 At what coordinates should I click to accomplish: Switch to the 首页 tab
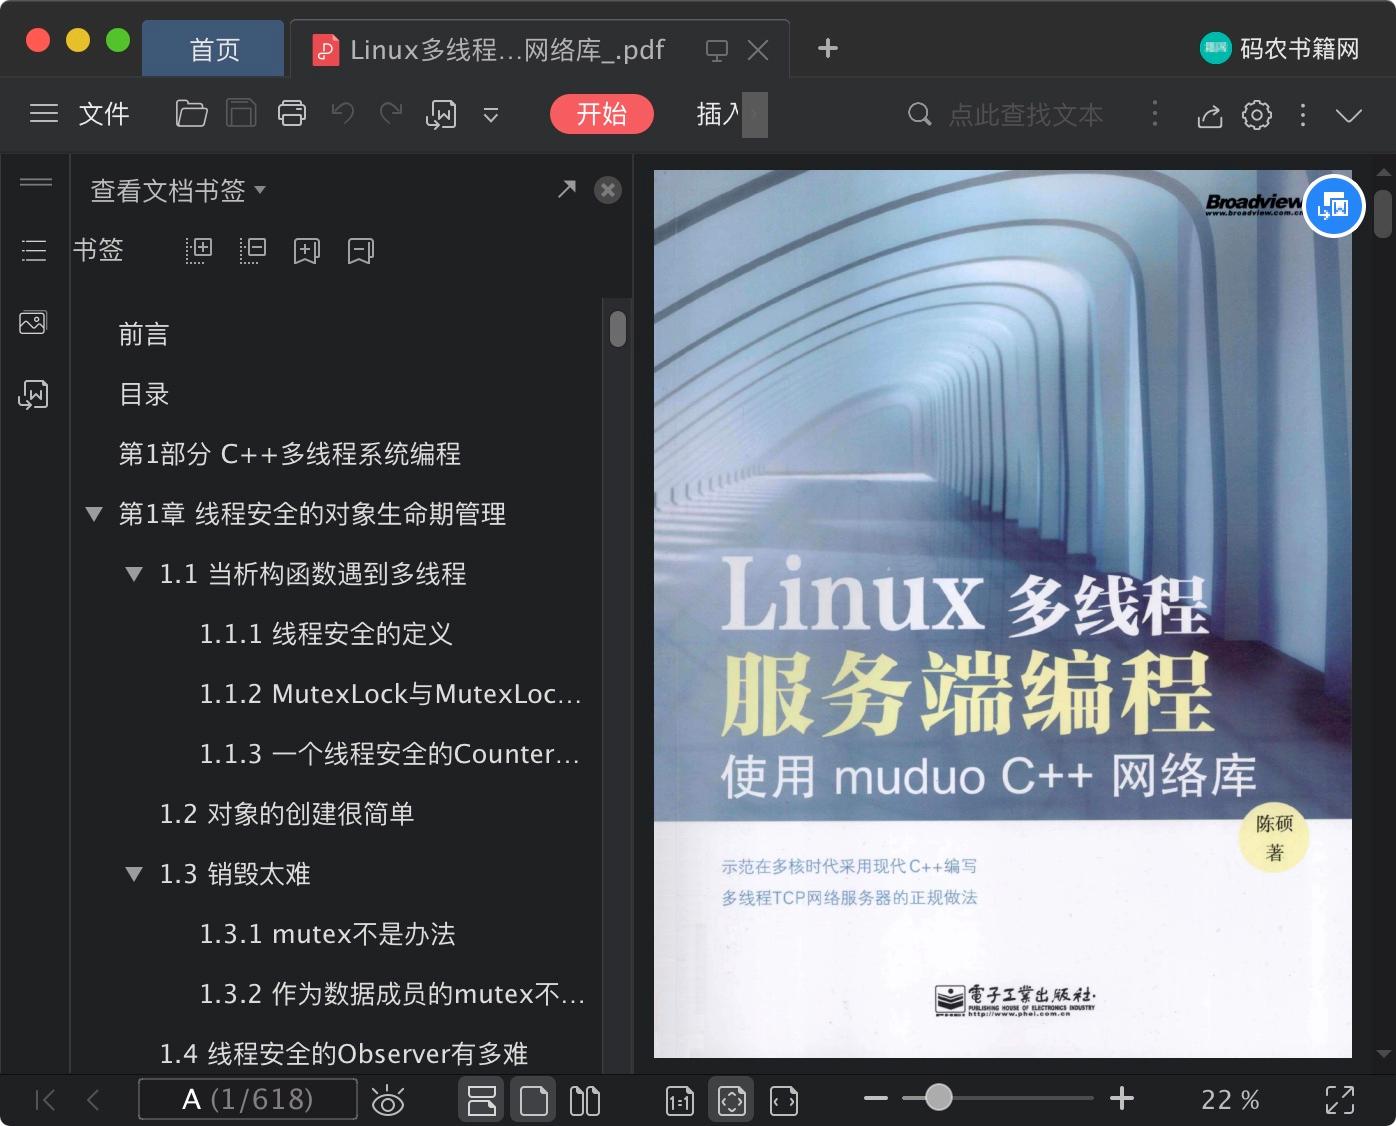[214, 49]
